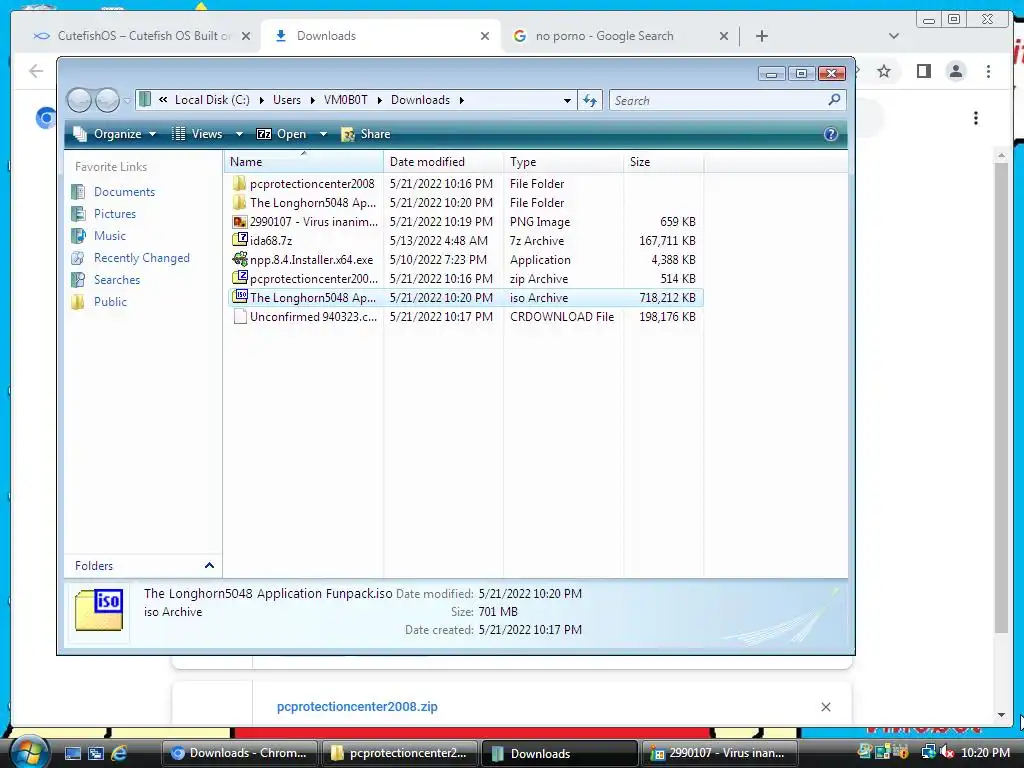Click the large iso preview icon in details pane
The image size is (1024, 768).
[99, 610]
